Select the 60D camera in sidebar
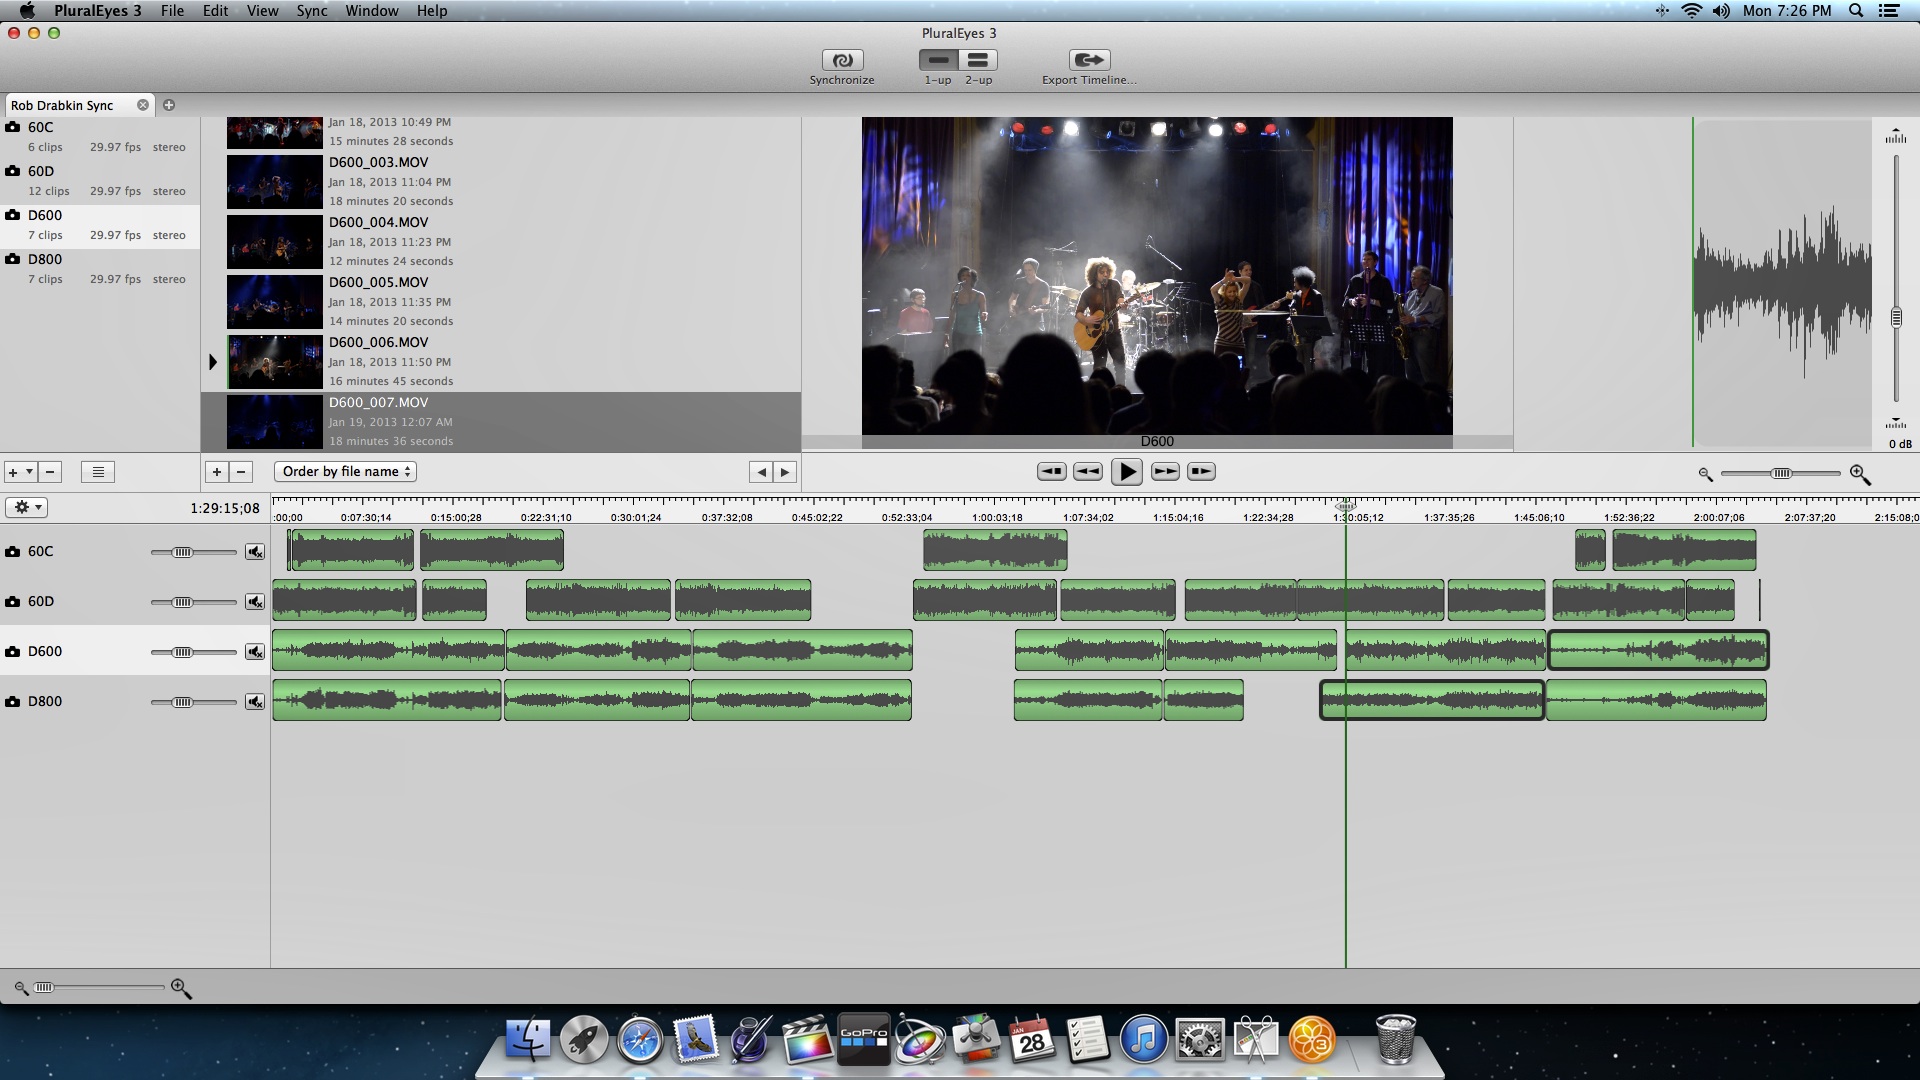 click(100, 181)
